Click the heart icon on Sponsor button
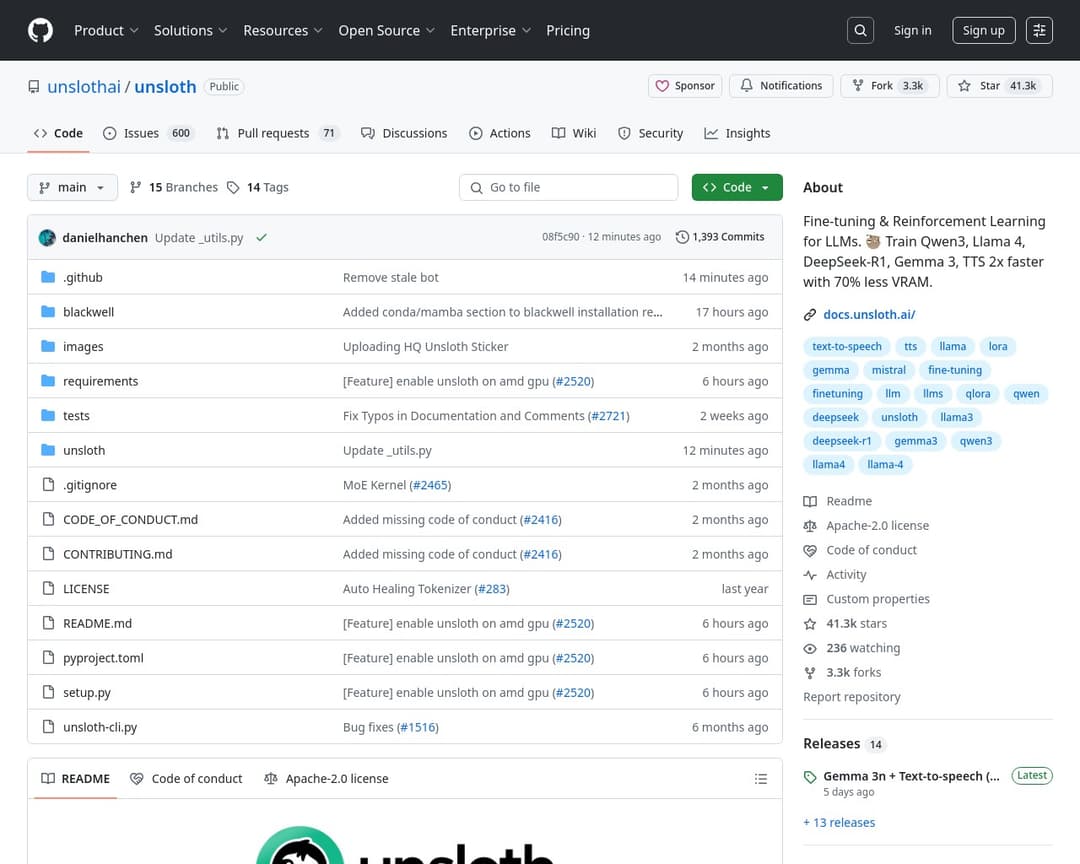 (662, 86)
